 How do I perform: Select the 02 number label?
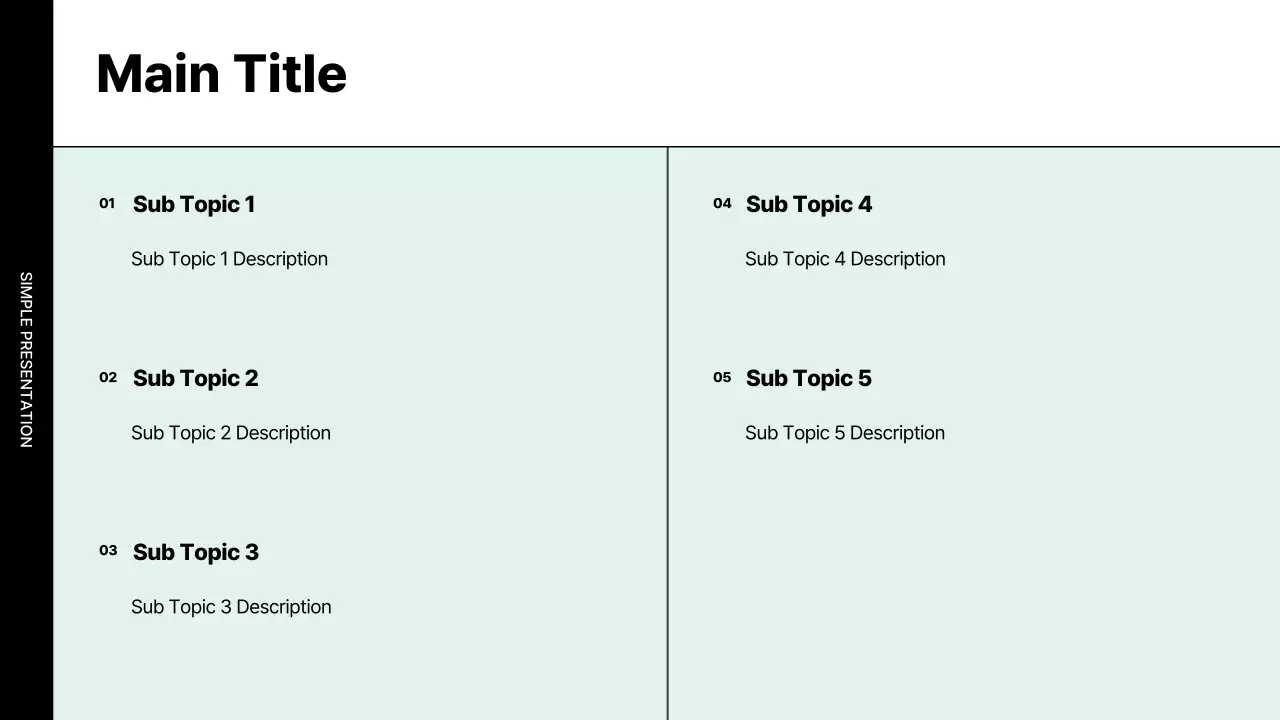[108, 378]
